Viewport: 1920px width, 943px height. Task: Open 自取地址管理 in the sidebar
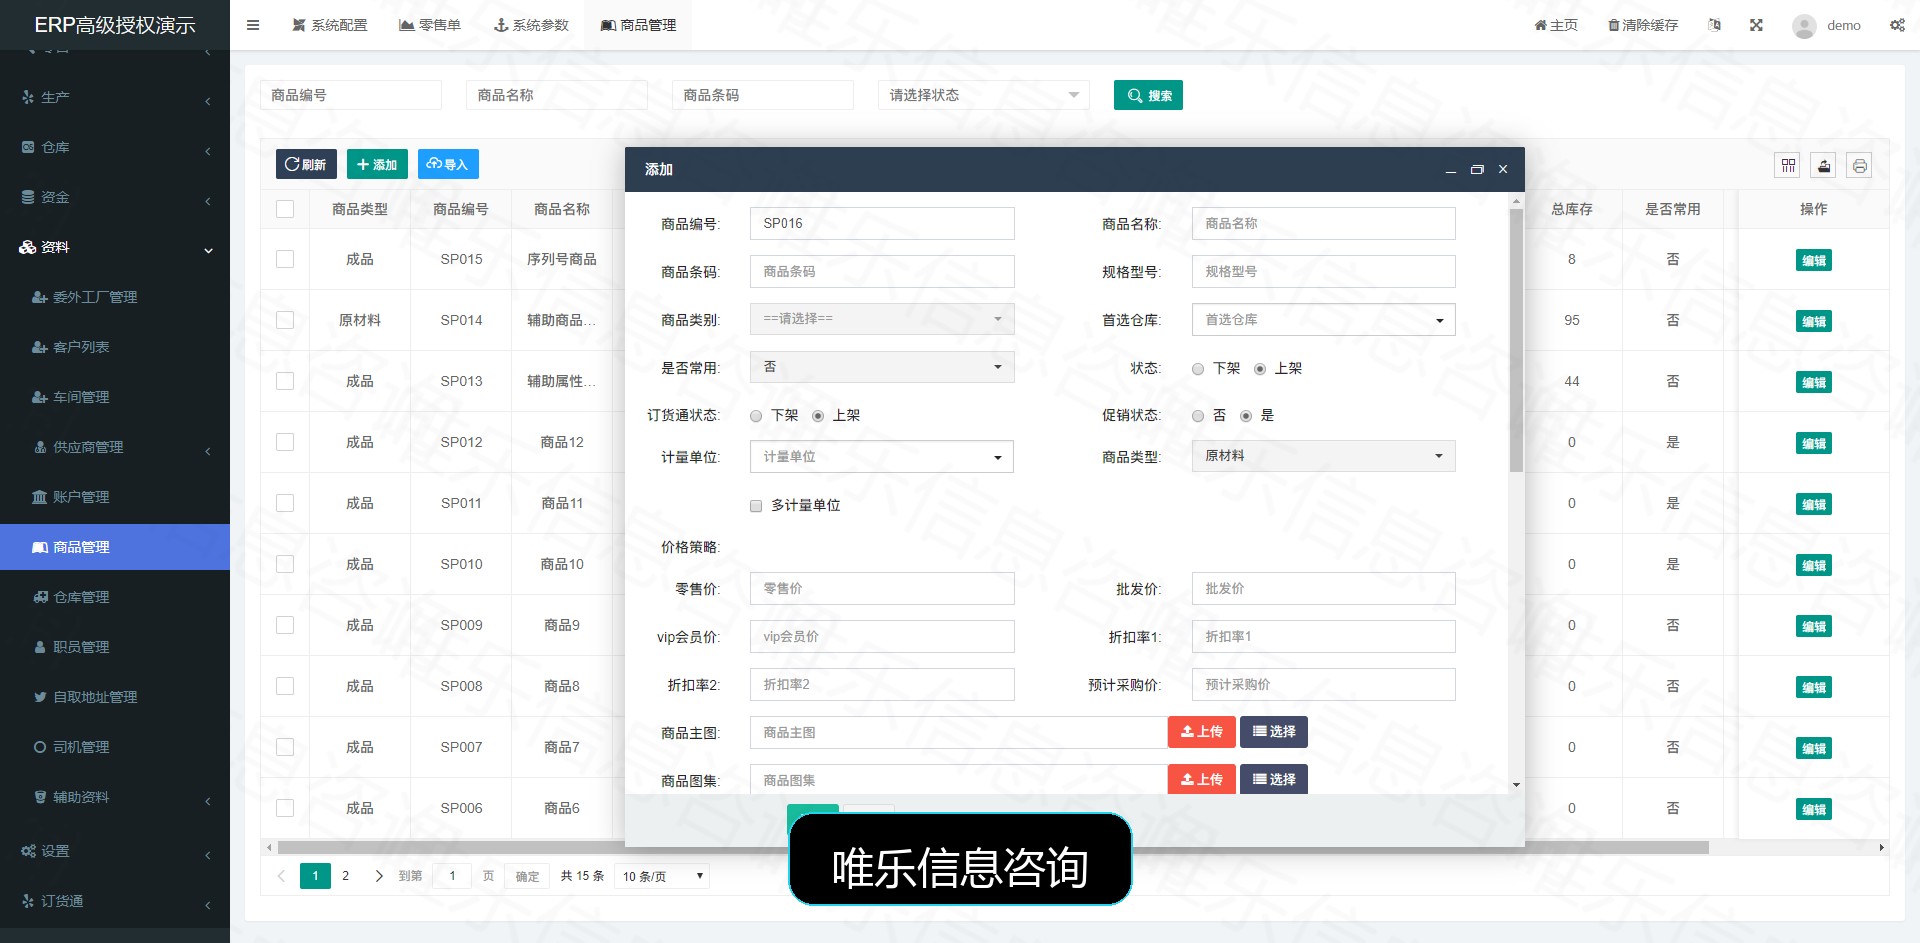pos(95,697)
